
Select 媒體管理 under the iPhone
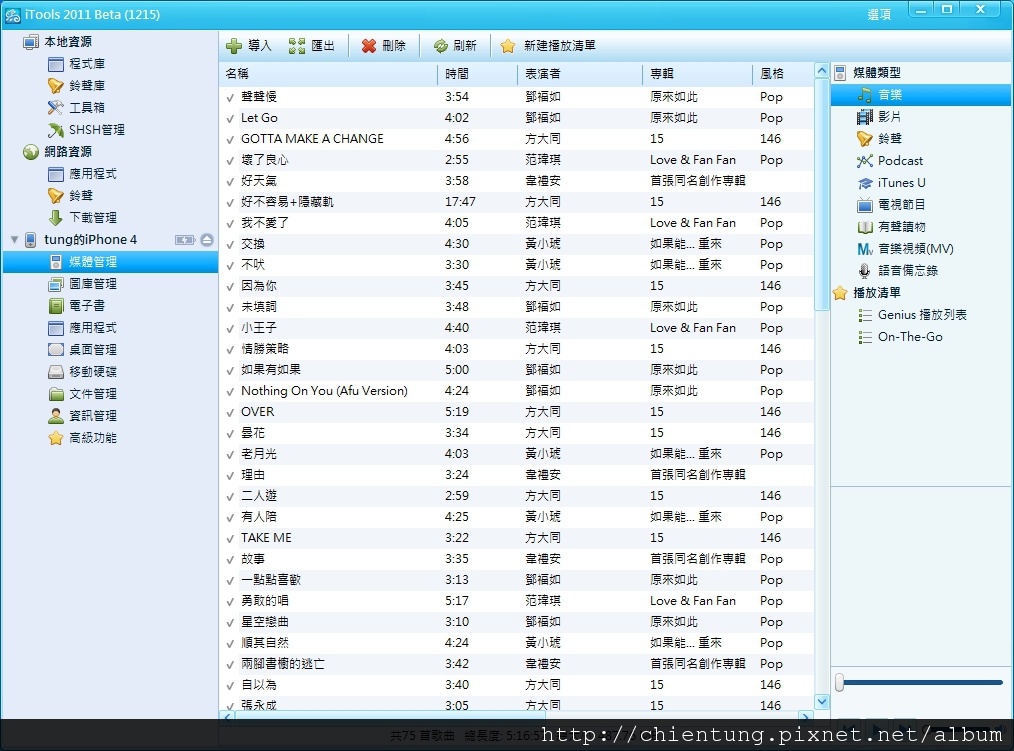(110, 261)
